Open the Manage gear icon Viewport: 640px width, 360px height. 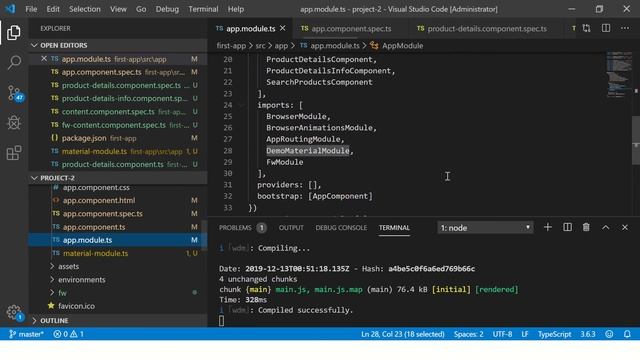(x=14, y=312)
